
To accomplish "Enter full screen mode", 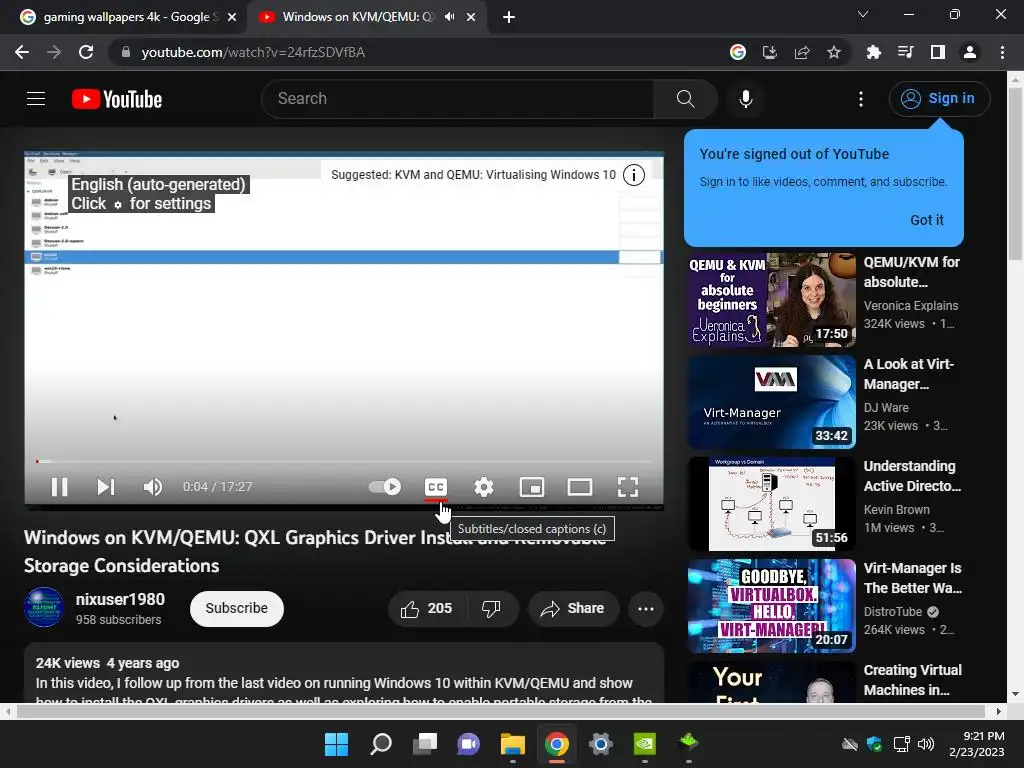I will pos(628,487).
